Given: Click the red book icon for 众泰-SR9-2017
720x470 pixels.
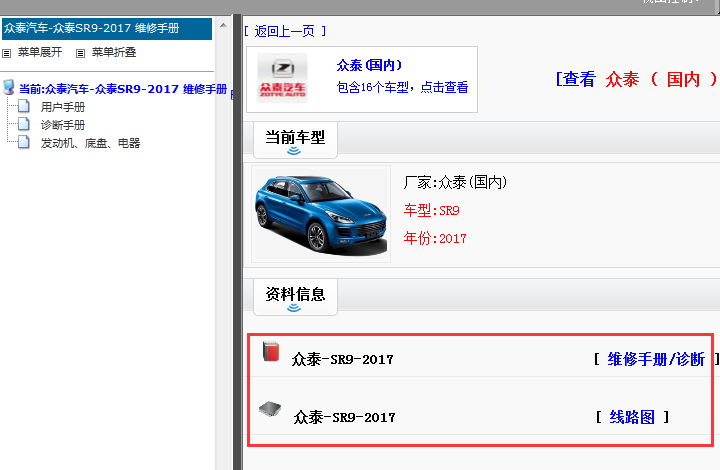Looking at the screenshot, I should click(271, 352).
